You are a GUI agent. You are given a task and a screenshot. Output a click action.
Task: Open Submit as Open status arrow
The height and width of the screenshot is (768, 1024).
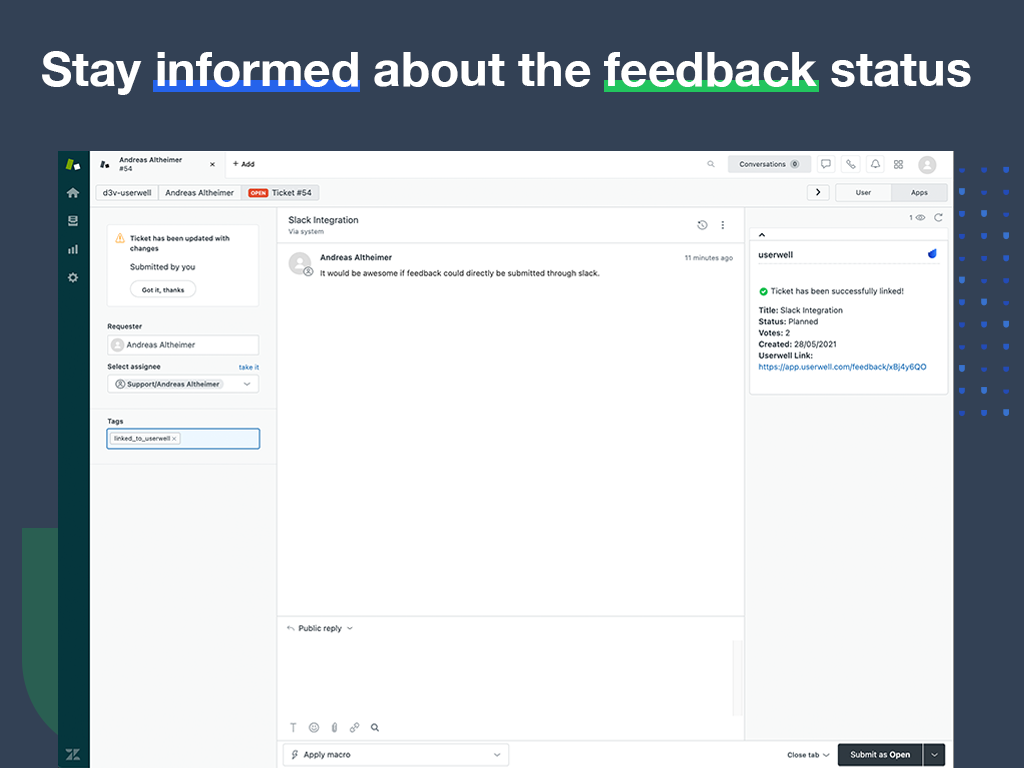(x=935, y=755)
